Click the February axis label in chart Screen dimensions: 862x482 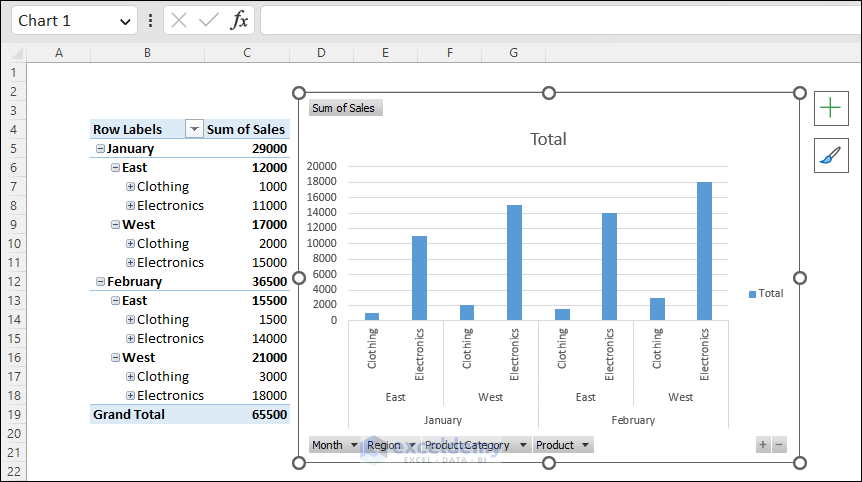[x=633, y=420]
